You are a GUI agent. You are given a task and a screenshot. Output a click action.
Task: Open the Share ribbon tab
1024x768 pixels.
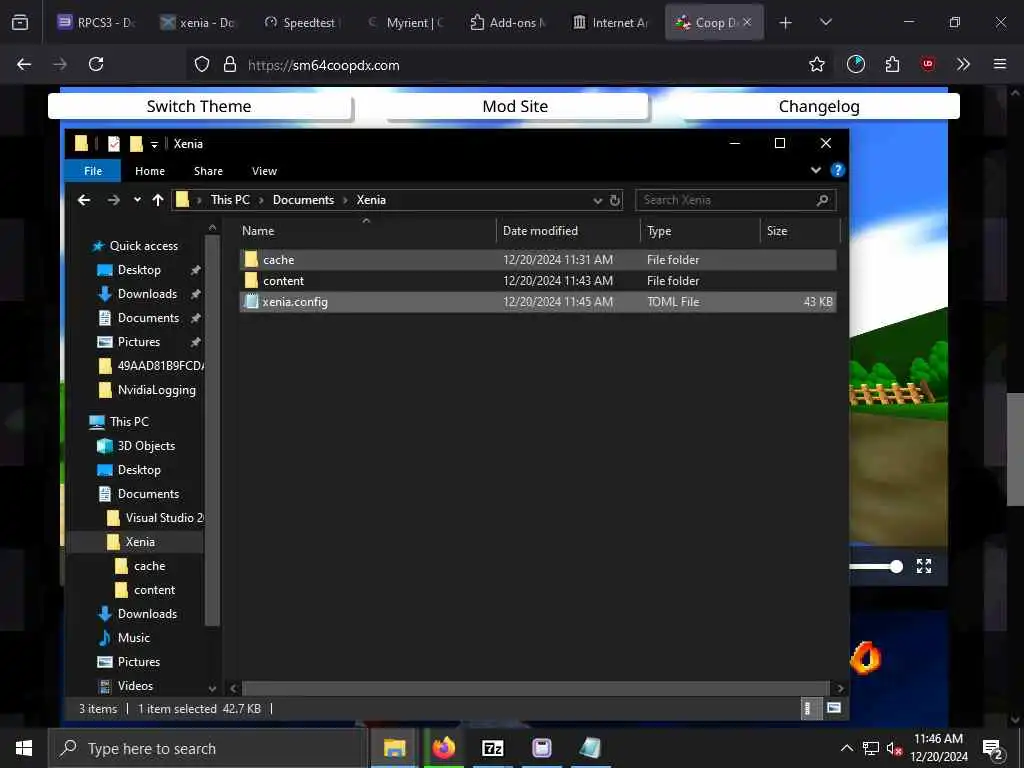click(x=208, y=171)
